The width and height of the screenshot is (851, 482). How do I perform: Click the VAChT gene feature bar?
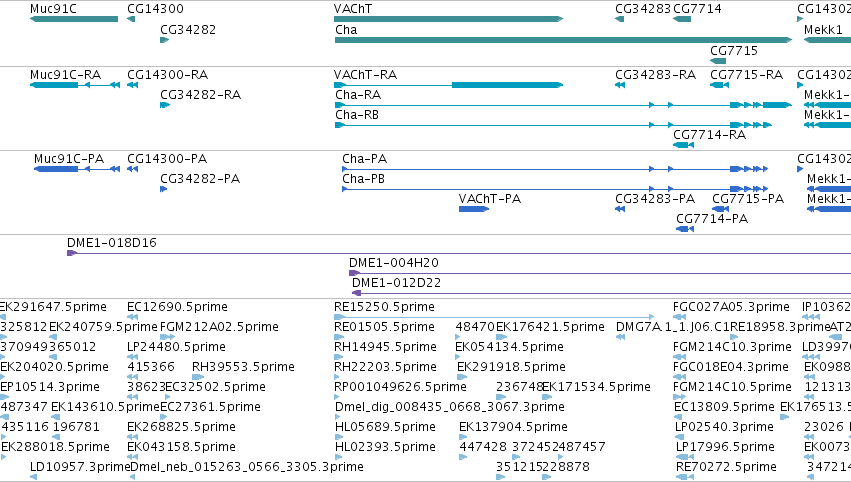[x=448, y=19]
